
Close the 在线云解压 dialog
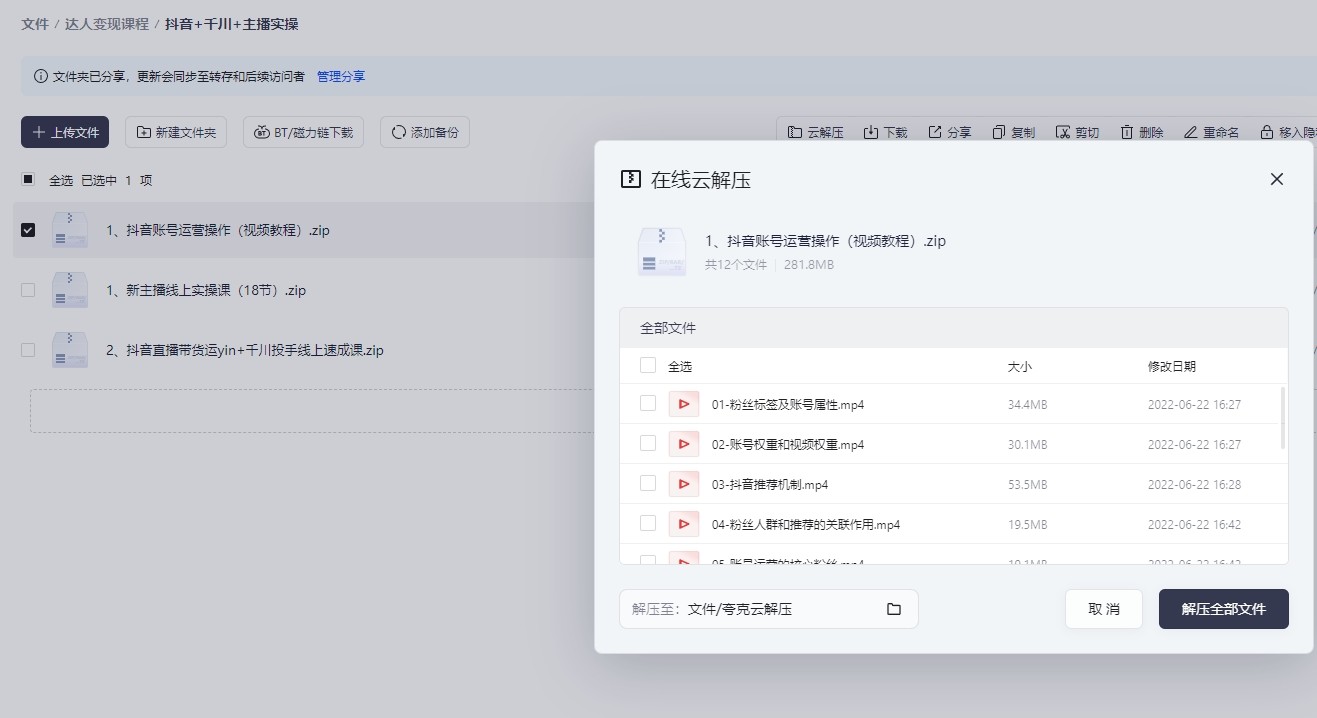tap(1276, 179)
